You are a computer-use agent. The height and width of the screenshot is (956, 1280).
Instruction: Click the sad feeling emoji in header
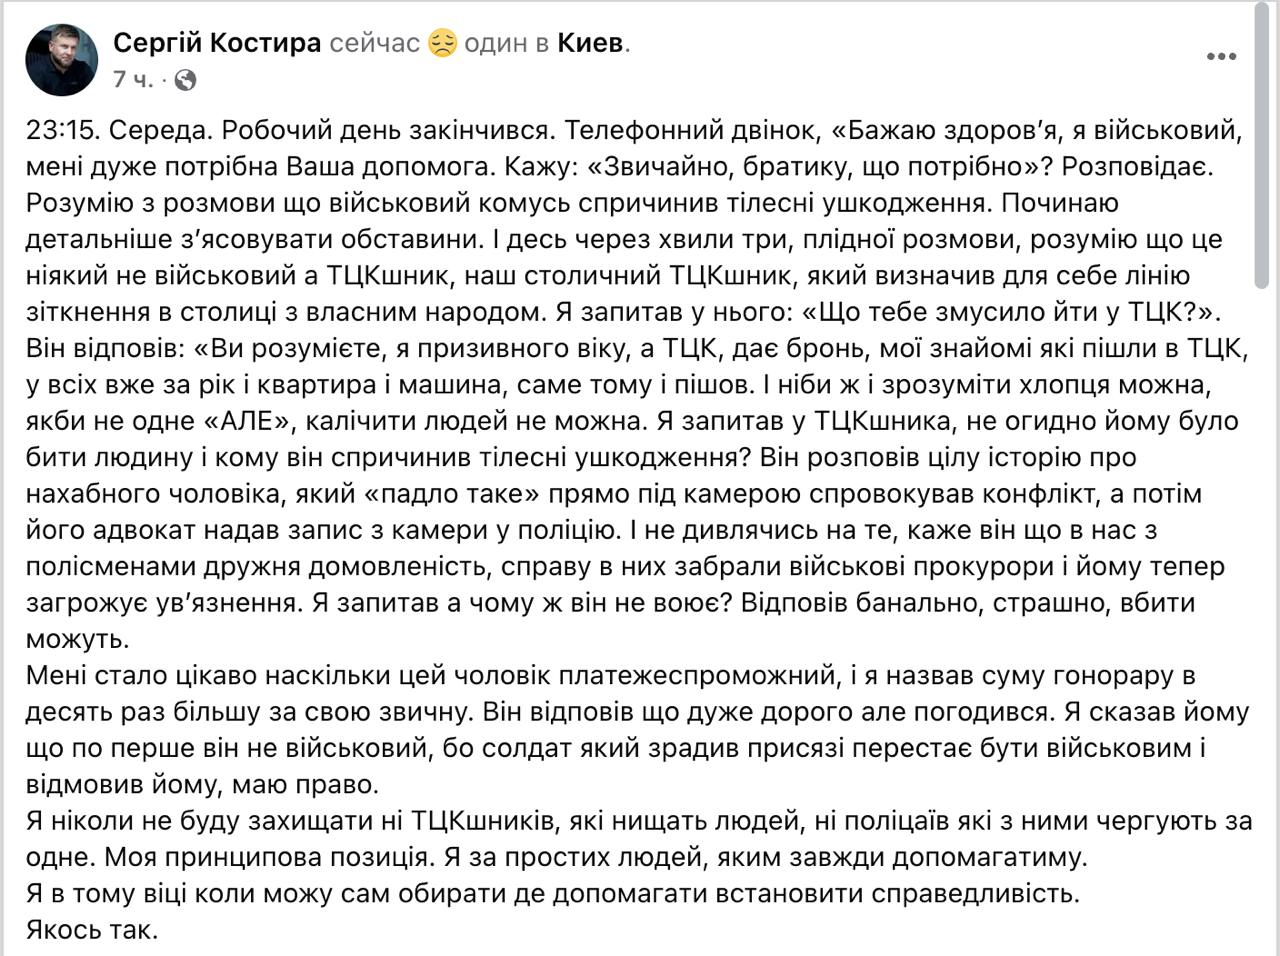[x=443, y=44]
